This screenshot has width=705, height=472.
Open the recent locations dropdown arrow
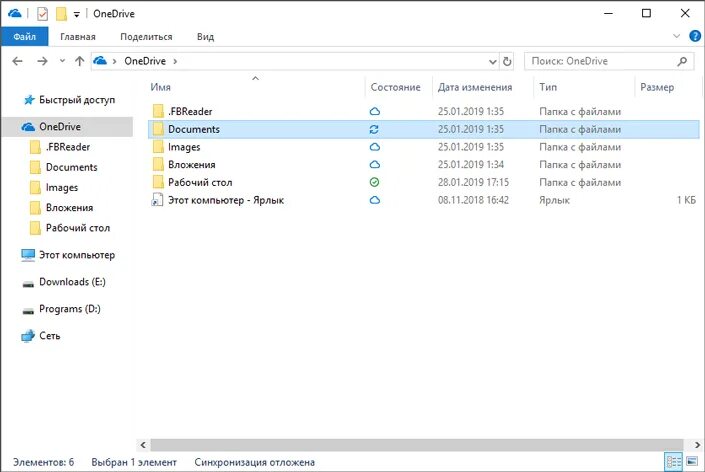coord(62,61)
